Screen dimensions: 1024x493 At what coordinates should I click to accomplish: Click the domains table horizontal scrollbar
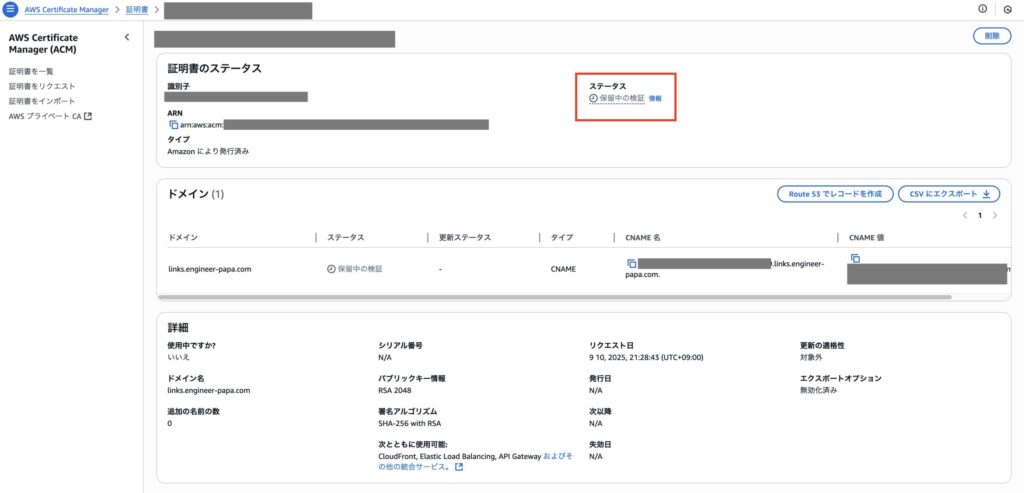(554, 297)
